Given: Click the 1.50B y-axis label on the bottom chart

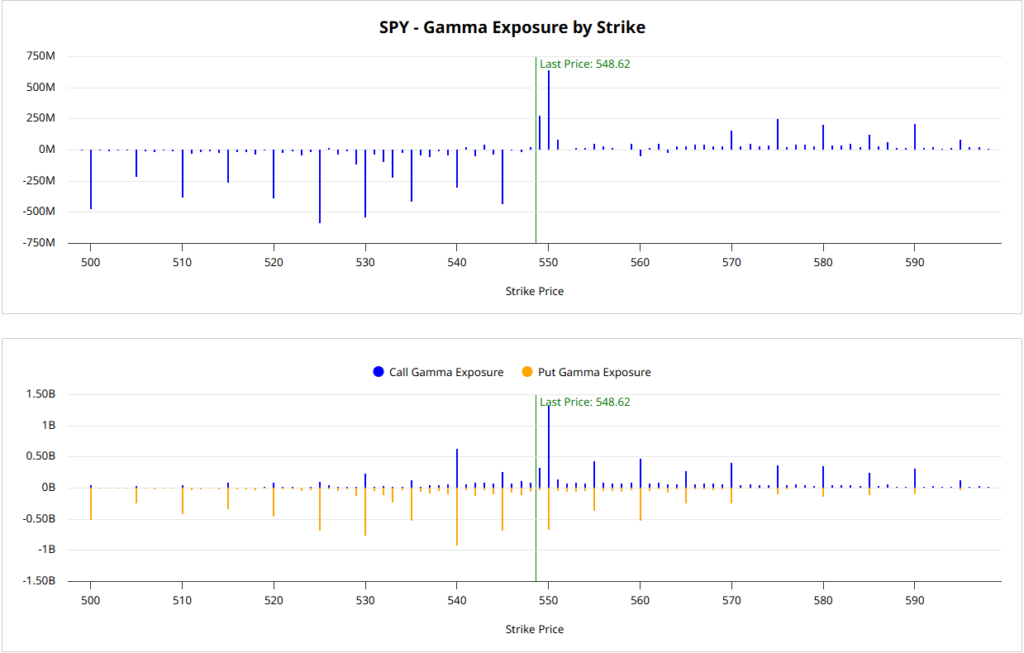Looking at the screenshot, I should pyautogui.click(x=39, y=394).
